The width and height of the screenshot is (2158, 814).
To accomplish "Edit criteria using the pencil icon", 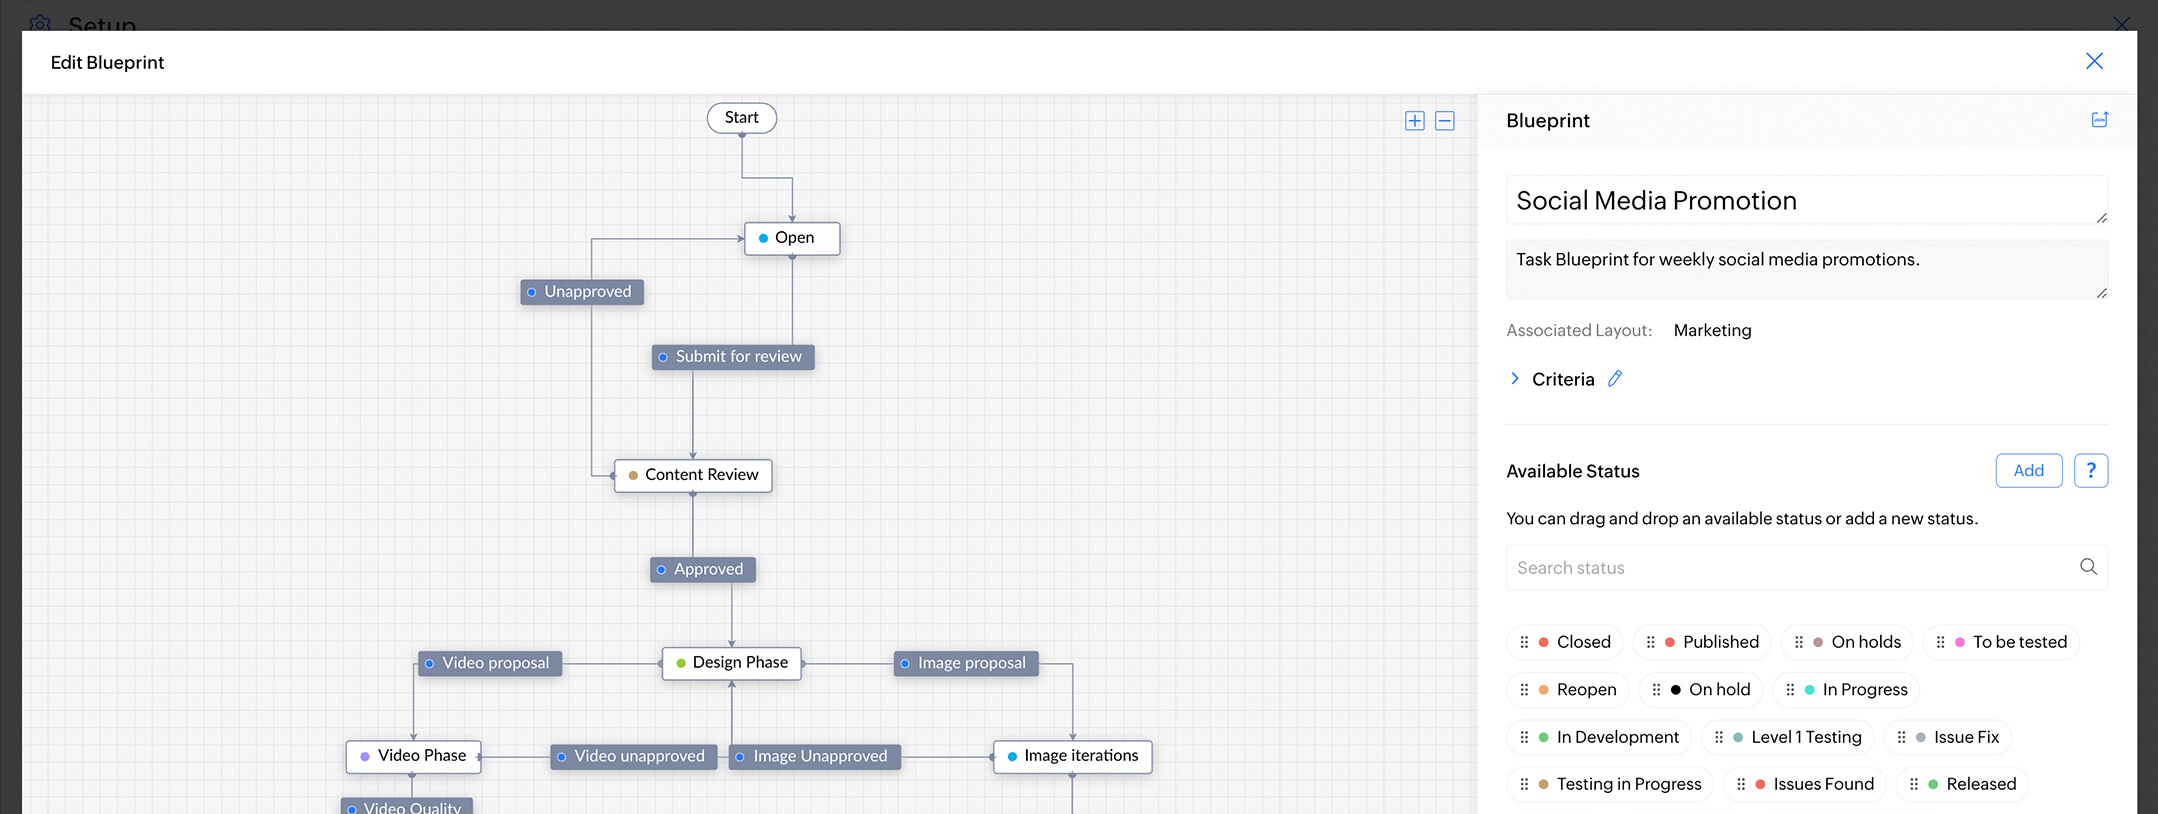I will (x=1615, y=379).
